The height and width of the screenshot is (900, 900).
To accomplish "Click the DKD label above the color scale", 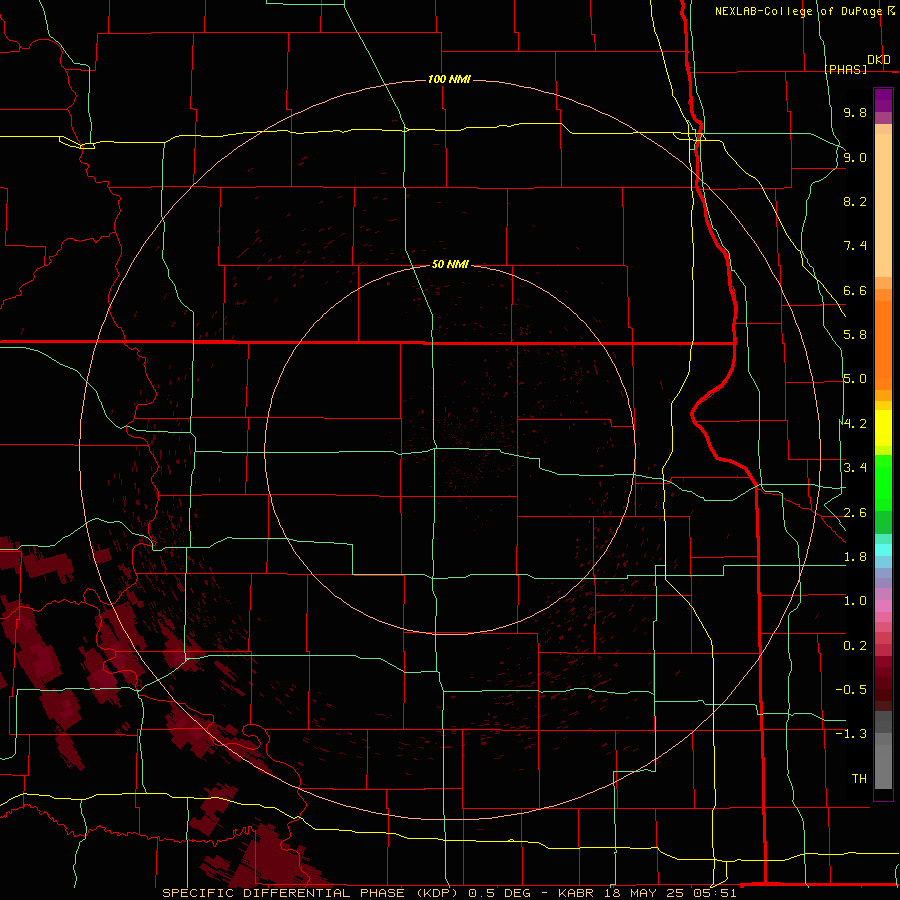I will point(879,59).
